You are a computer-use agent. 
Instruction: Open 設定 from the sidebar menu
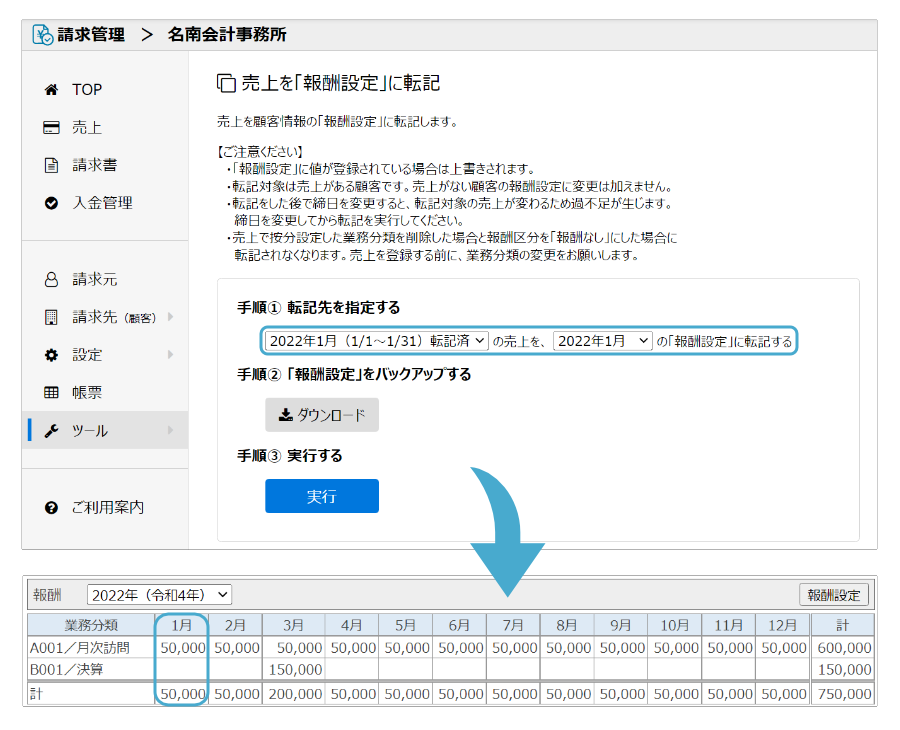[x=87, y=355]
